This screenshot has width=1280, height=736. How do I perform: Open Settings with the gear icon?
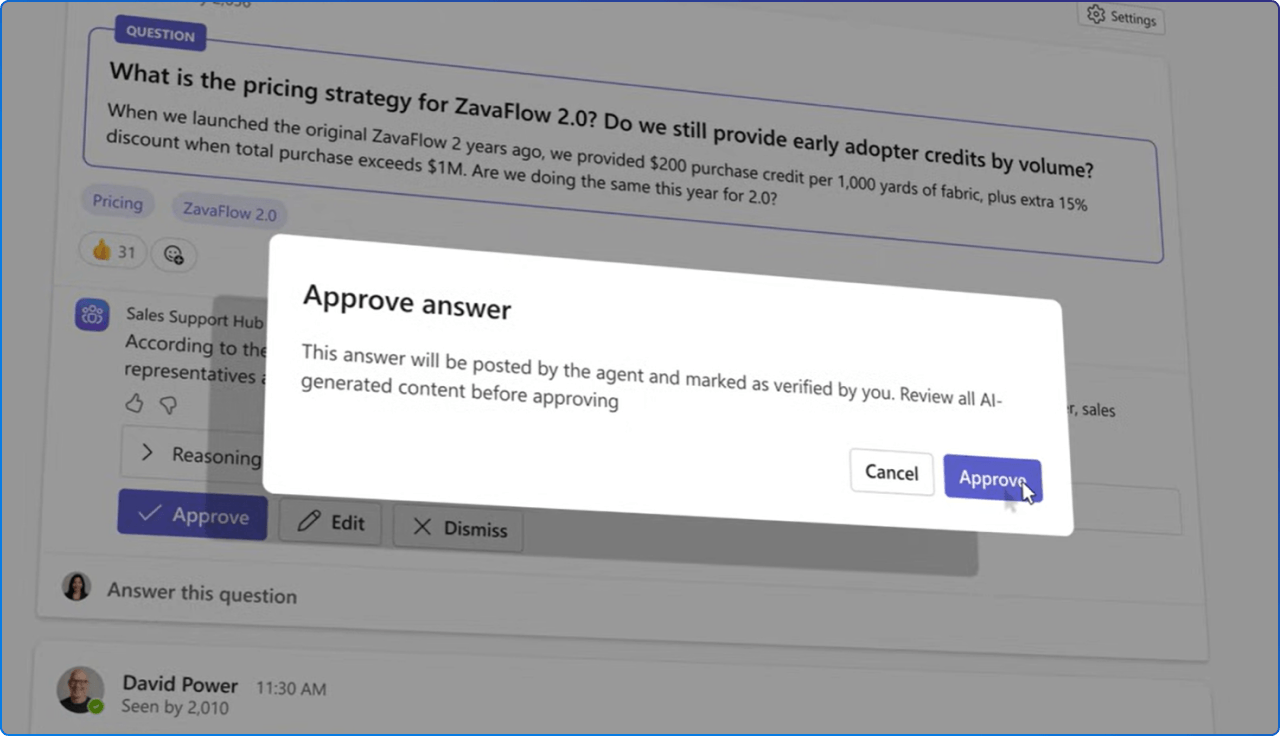pyautogui.click(x=1121, y=17)
